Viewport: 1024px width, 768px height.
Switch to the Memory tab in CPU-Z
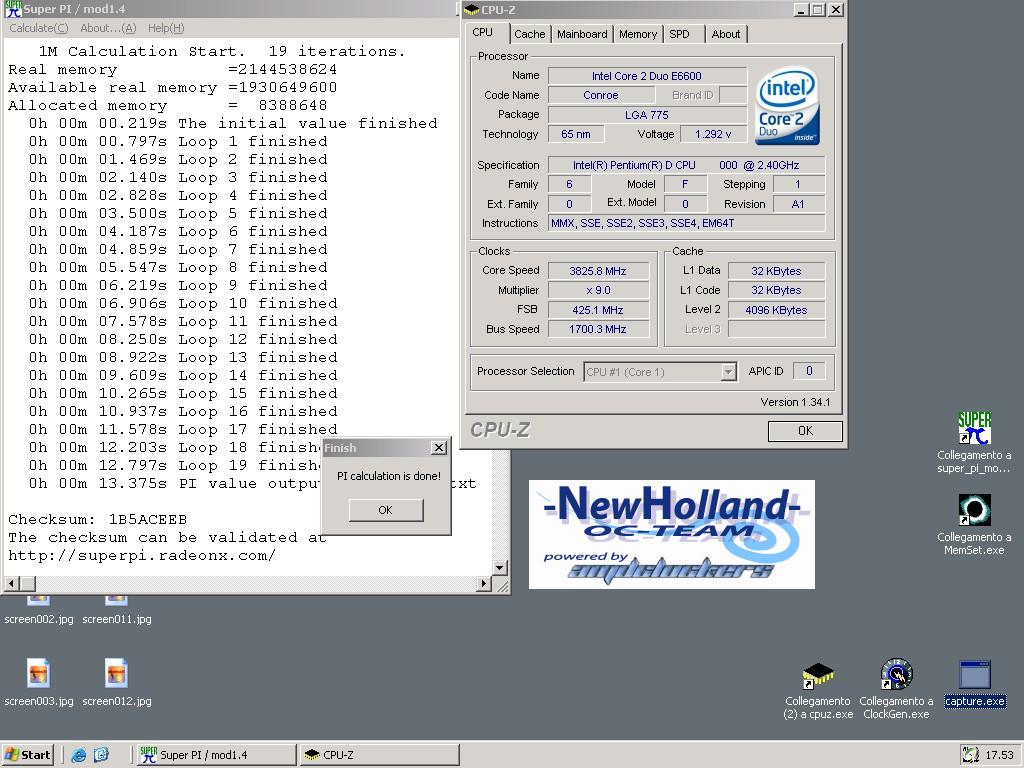click(x=637, y=34)
